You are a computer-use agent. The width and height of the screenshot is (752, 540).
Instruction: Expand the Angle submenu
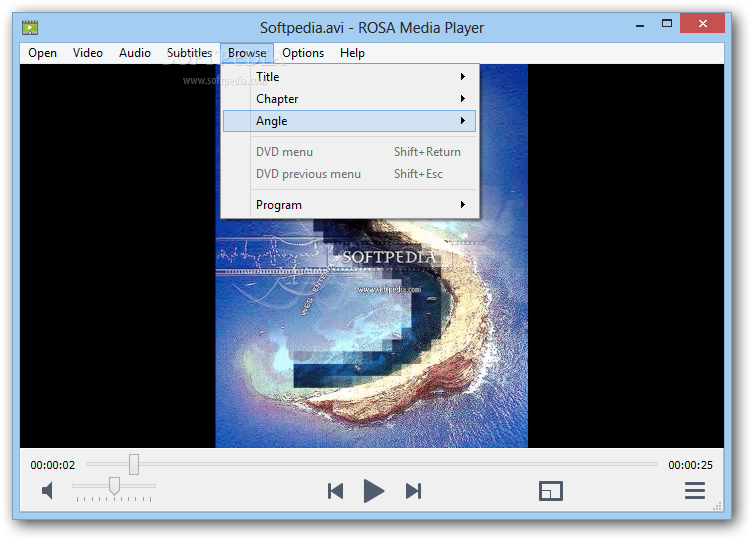pos(350,121)
